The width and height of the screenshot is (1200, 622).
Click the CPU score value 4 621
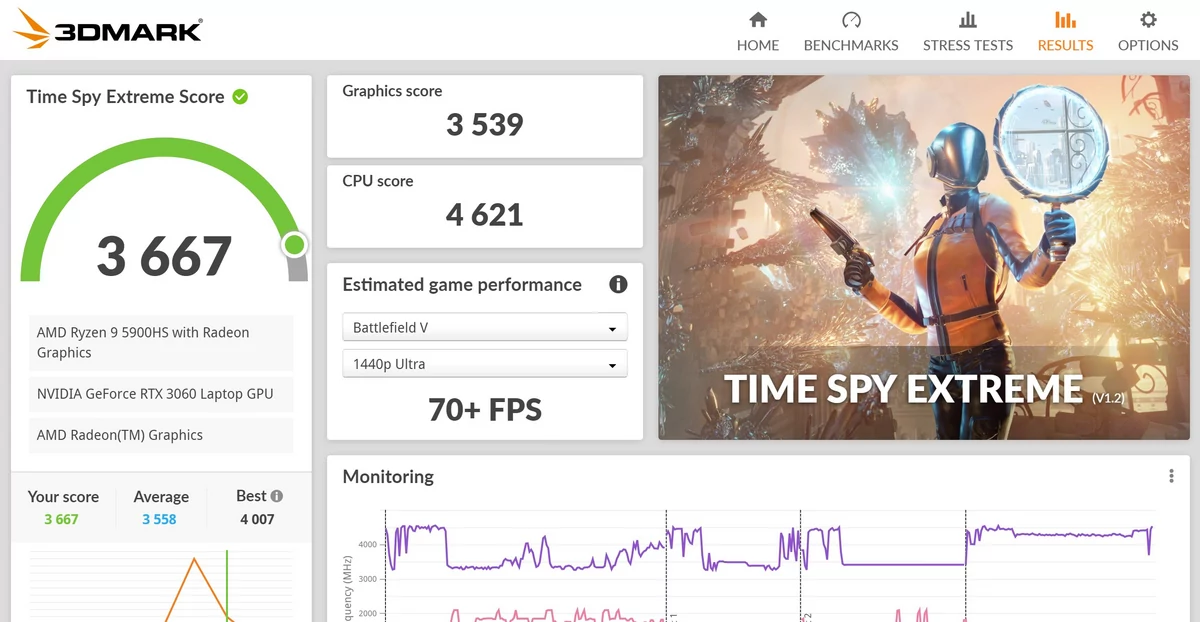(485, 215)
